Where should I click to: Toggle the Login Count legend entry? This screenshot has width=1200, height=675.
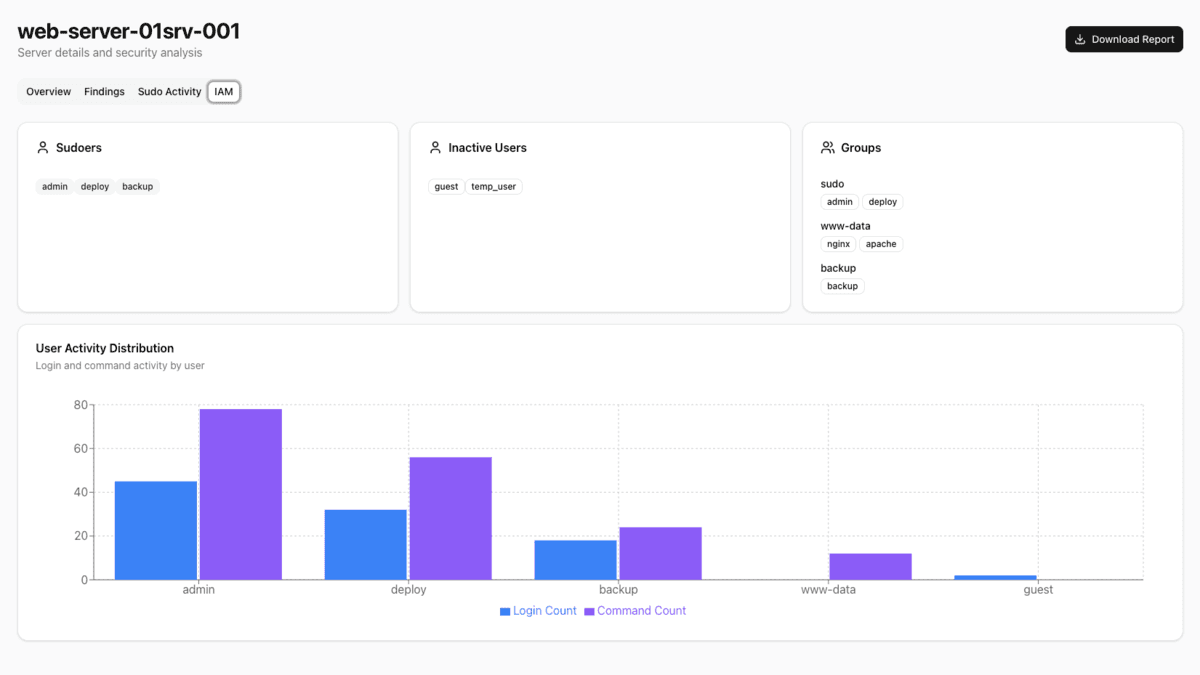(x=538, y=610)
